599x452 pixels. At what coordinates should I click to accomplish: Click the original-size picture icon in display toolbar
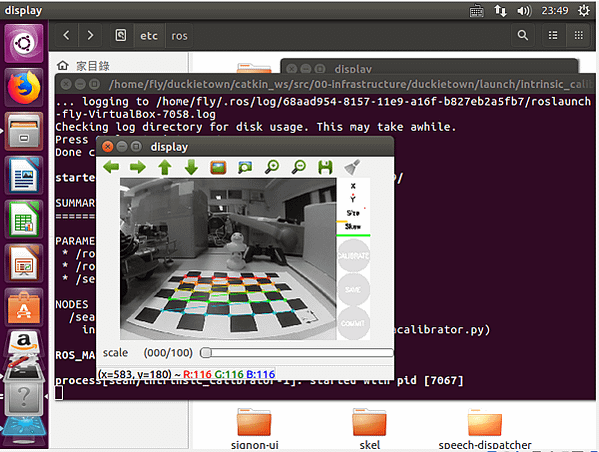pos(218,167)
